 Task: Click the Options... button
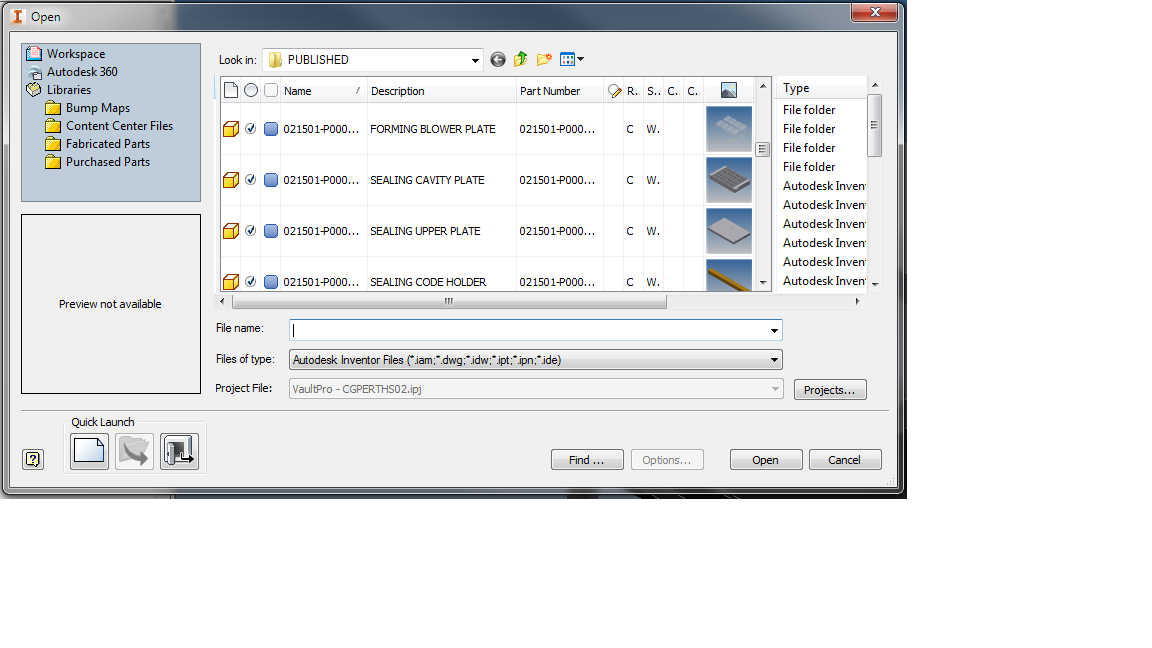pyautogui.click(x=667, y=460)
